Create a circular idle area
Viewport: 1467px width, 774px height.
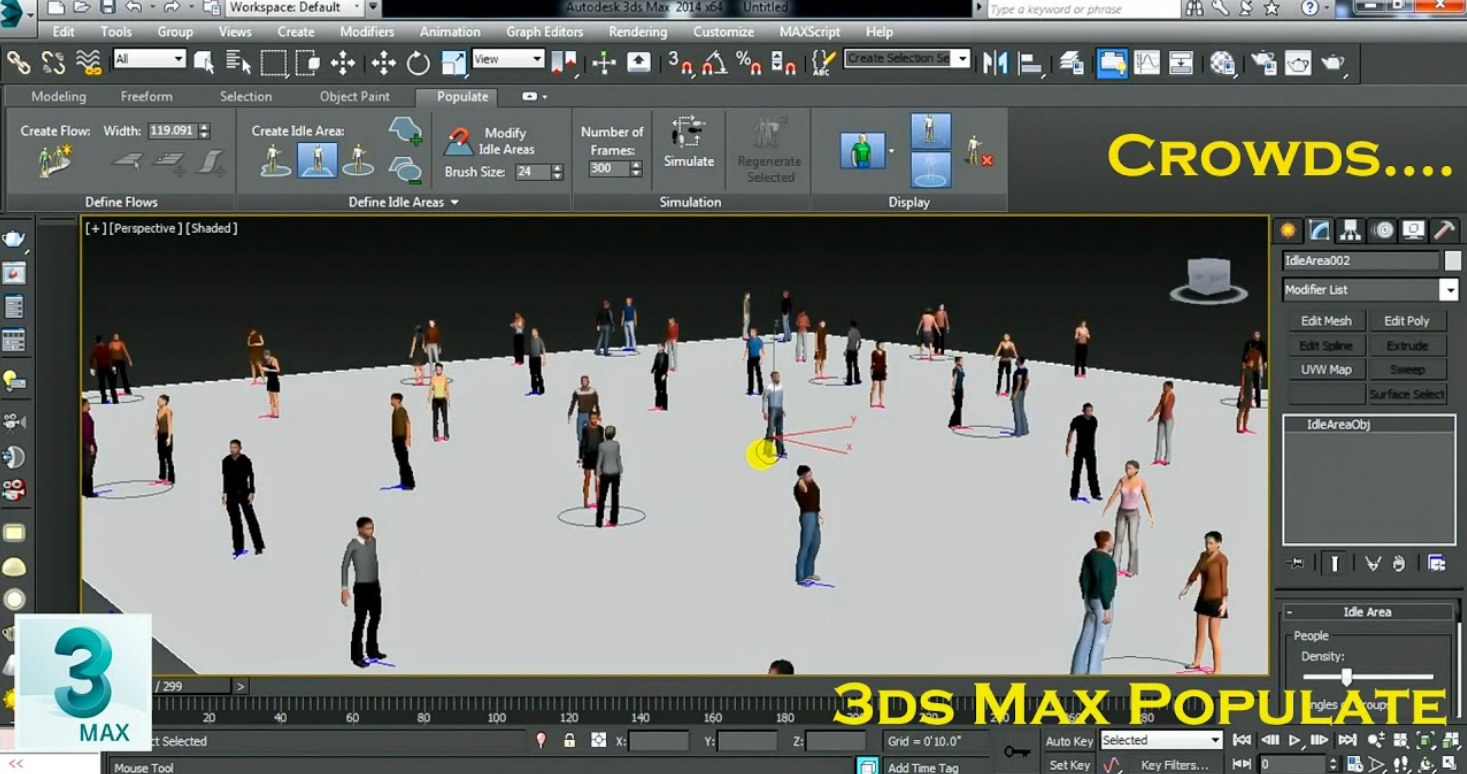(358, 159)
